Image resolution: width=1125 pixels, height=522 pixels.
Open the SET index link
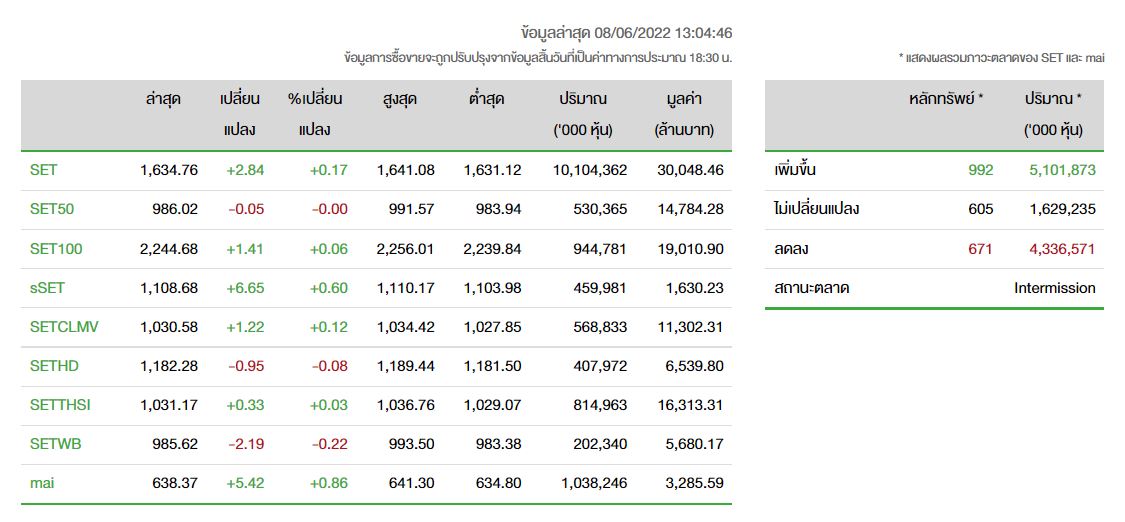43,170
